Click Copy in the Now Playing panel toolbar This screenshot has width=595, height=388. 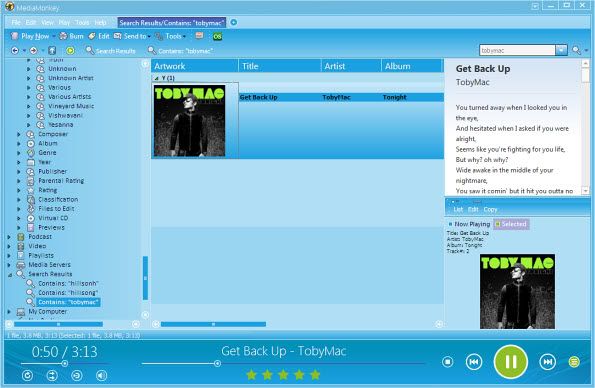pyautogui.click(x=490, y=209)
